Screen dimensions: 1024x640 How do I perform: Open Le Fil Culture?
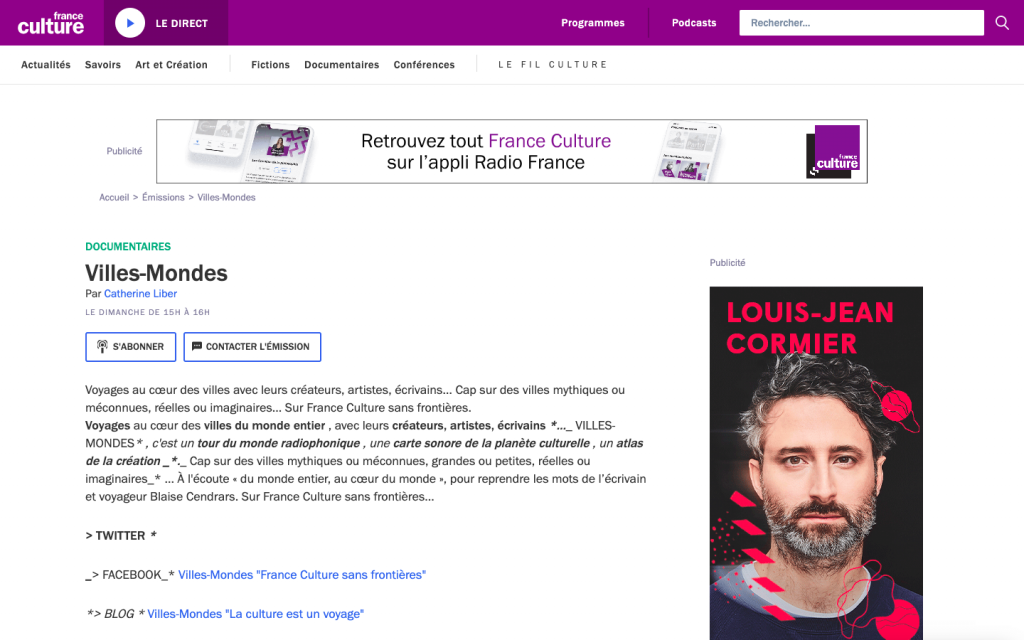[552, 65]
